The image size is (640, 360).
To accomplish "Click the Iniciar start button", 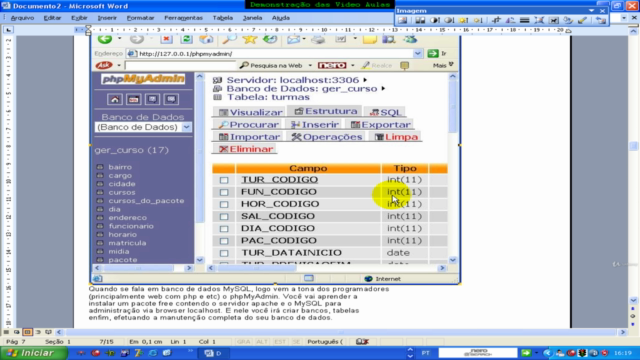I will tap(33, 353).
